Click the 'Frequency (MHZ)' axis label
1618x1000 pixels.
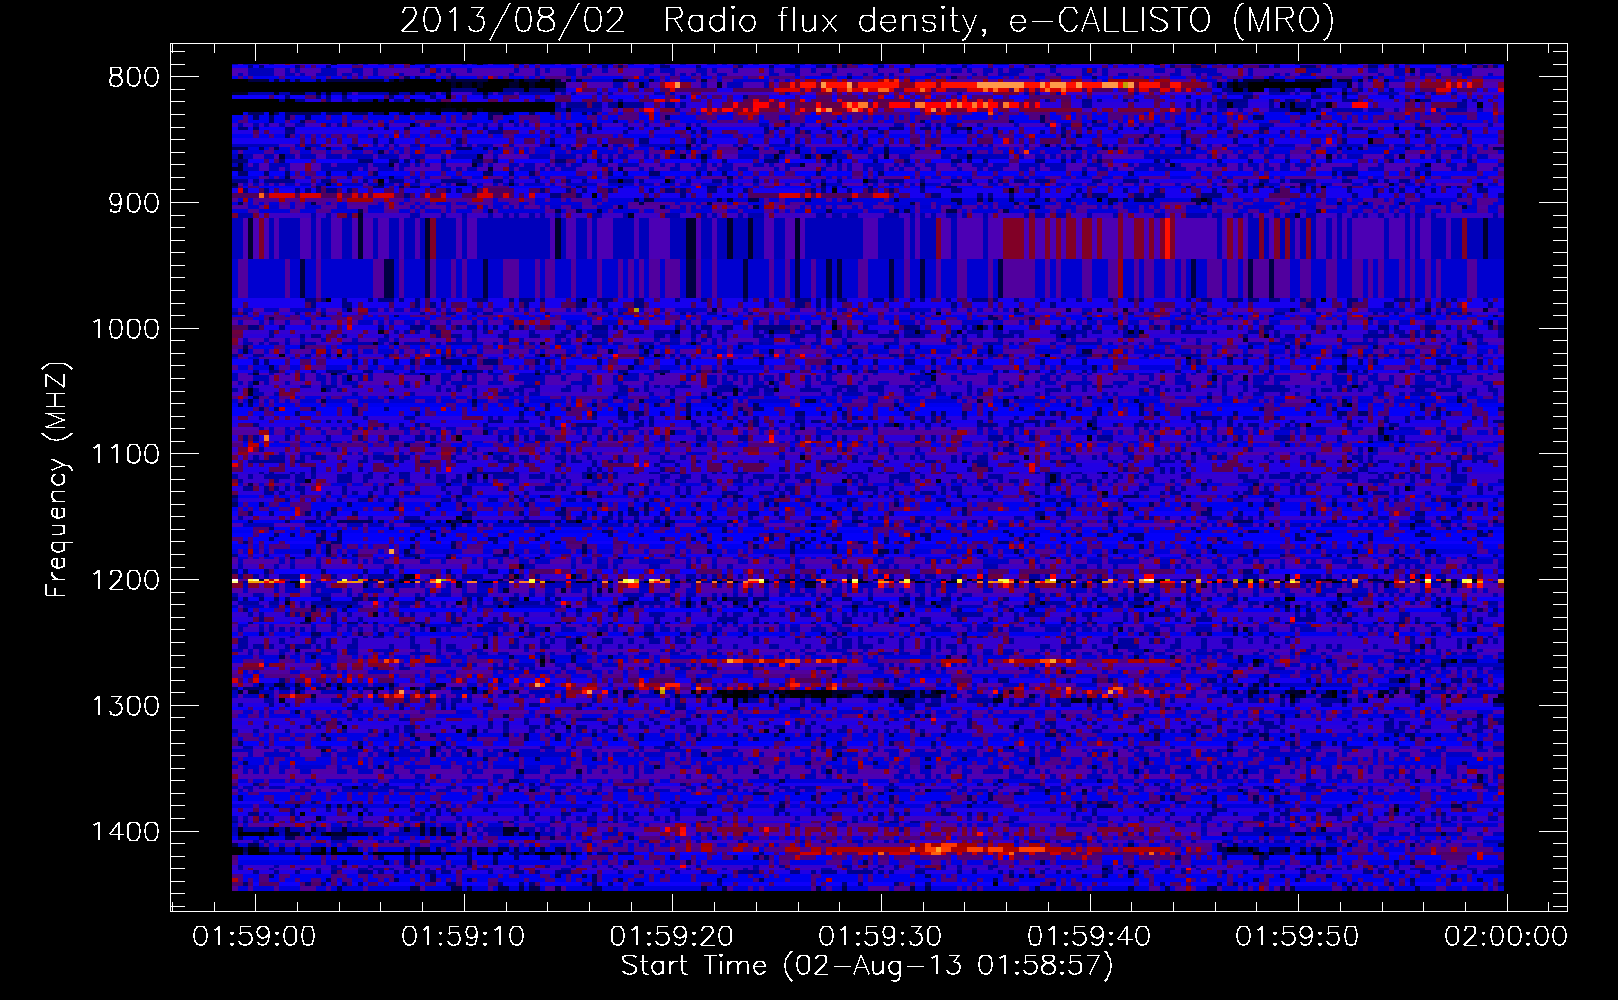57,480
